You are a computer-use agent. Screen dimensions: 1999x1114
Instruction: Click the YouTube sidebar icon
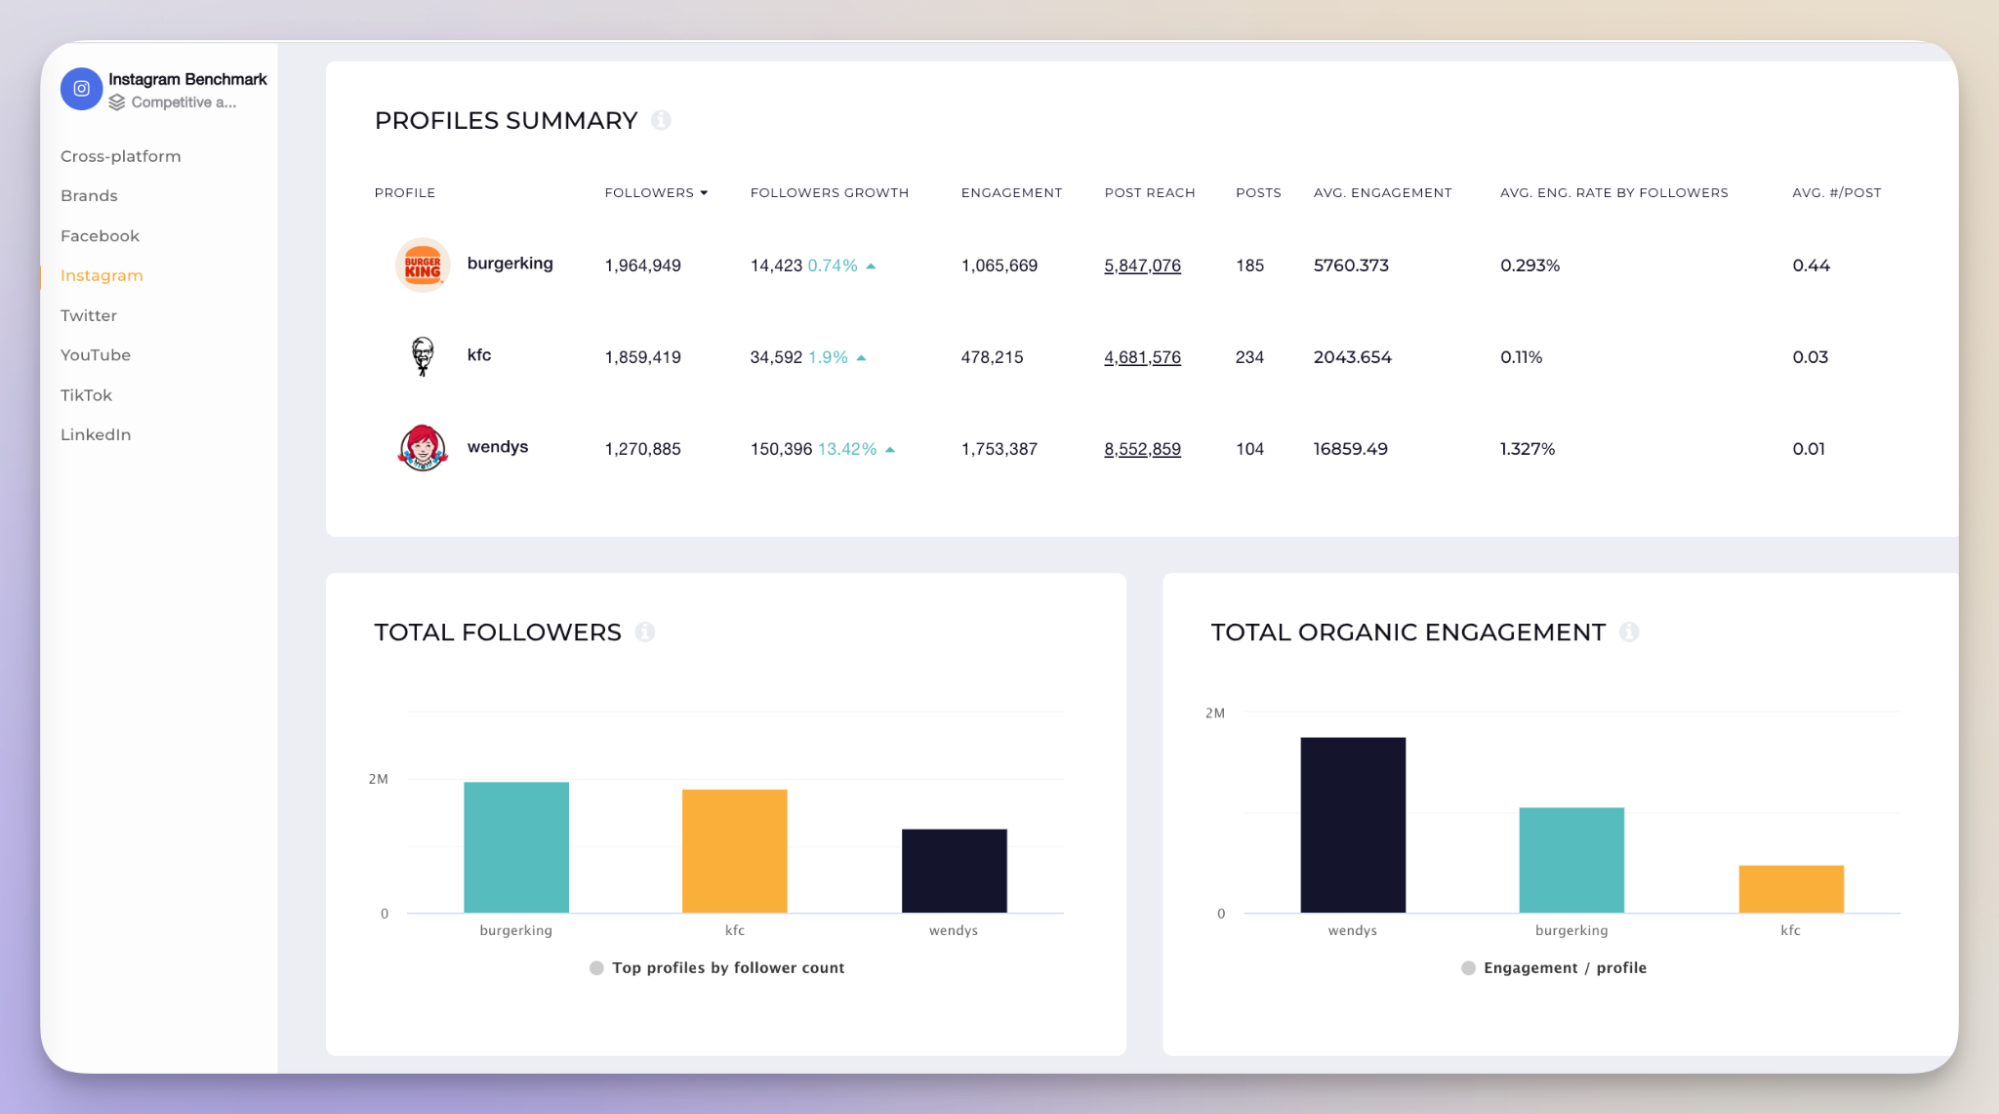click(x=95, y=354)
